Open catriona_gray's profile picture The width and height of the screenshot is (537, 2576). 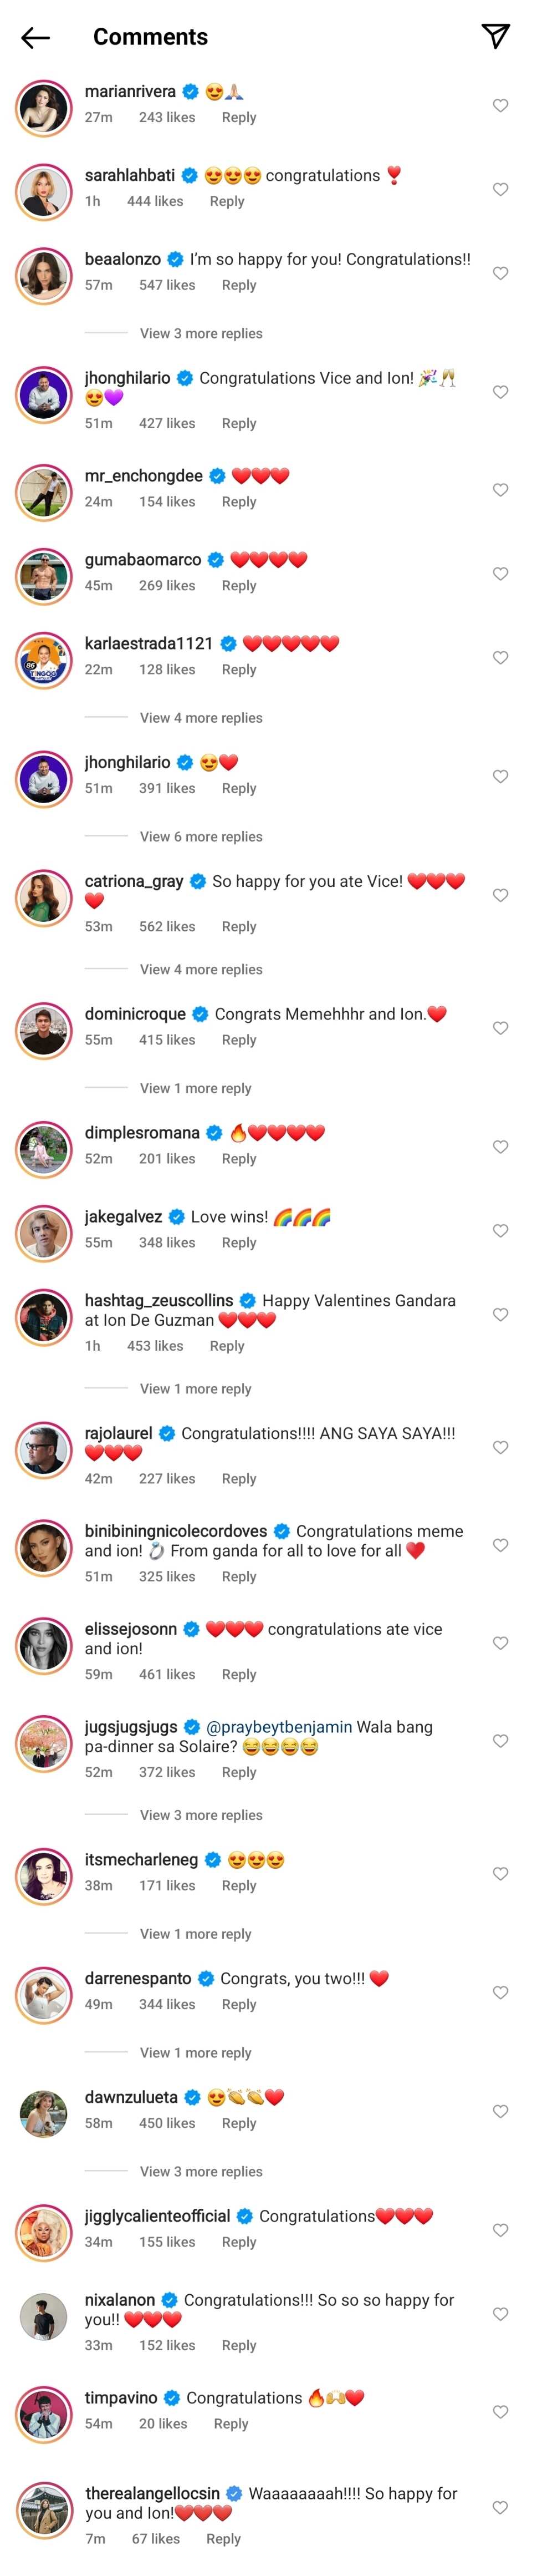(x=44, y=898)
